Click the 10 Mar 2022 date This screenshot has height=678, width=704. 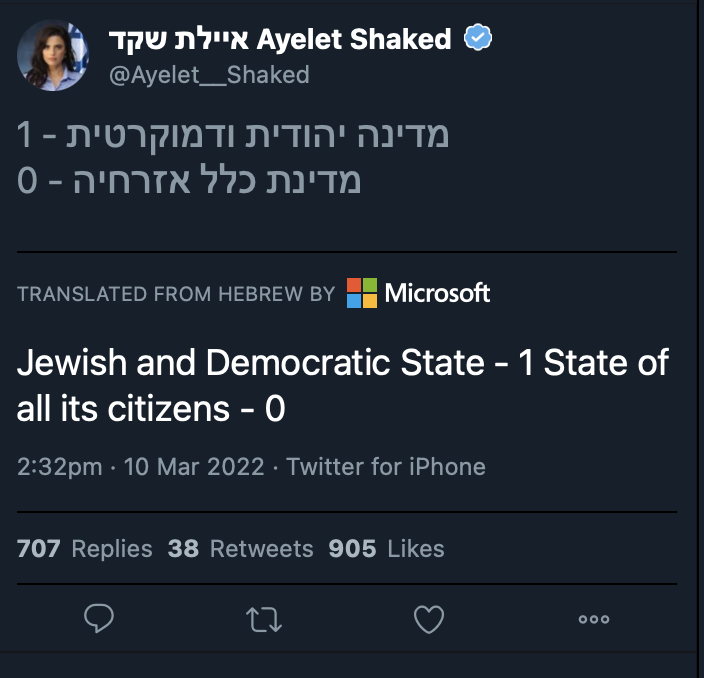[x=194, y=466]
